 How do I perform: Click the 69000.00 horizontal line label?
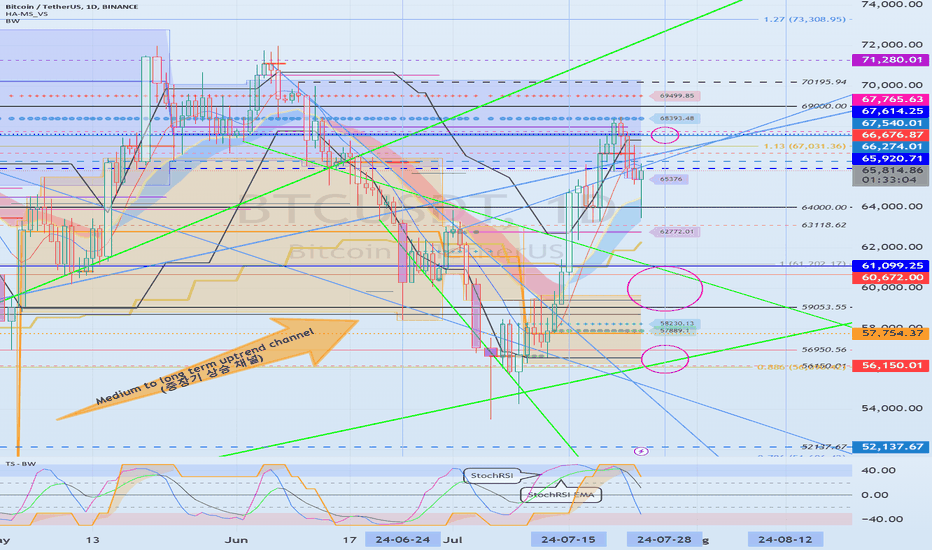(823, 106)
